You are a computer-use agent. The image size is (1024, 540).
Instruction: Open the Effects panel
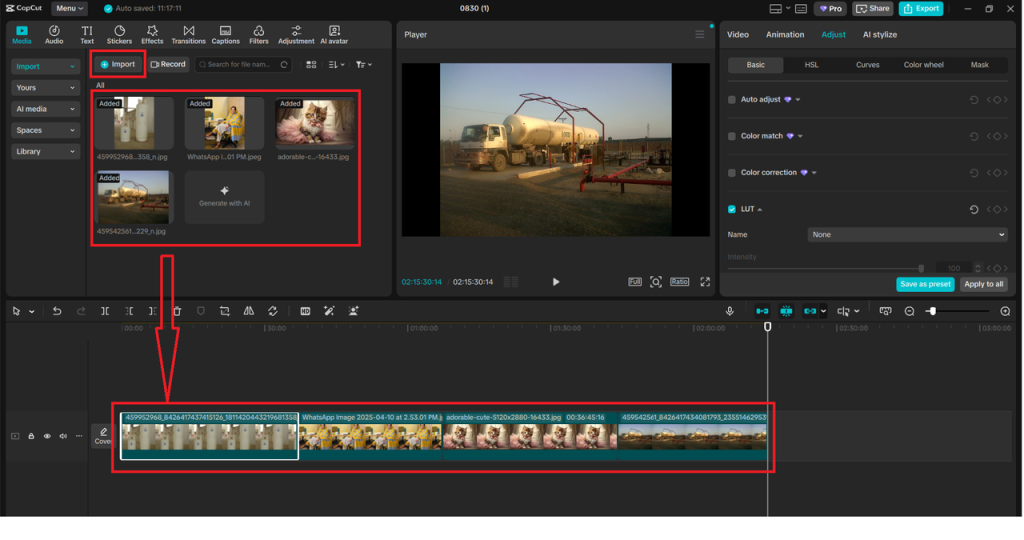152,35
